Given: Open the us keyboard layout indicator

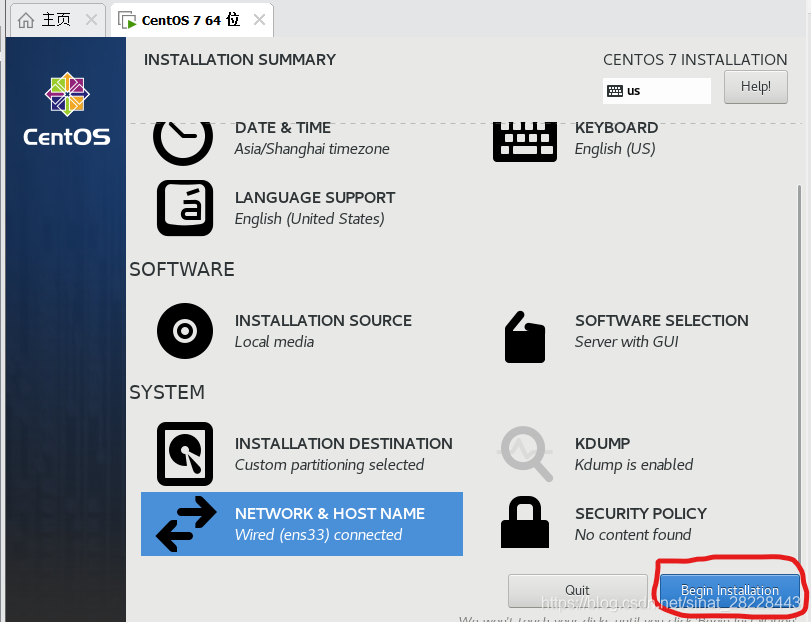Looking at the screenshot, I should click(x=657, y=91).
